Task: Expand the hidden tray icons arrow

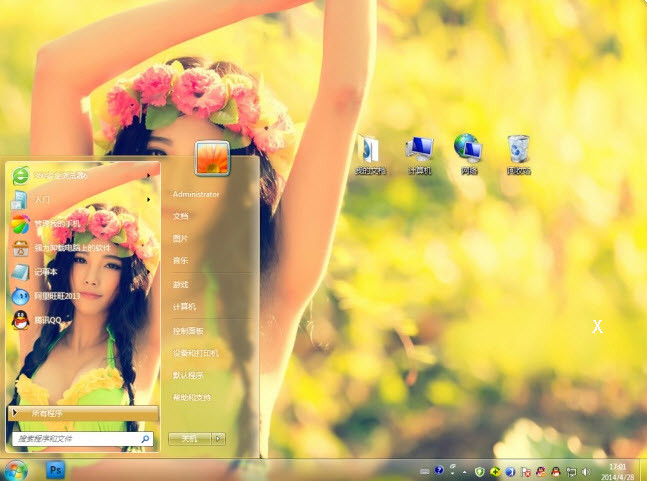Action: pyautogui.click(x=464, y=471)
